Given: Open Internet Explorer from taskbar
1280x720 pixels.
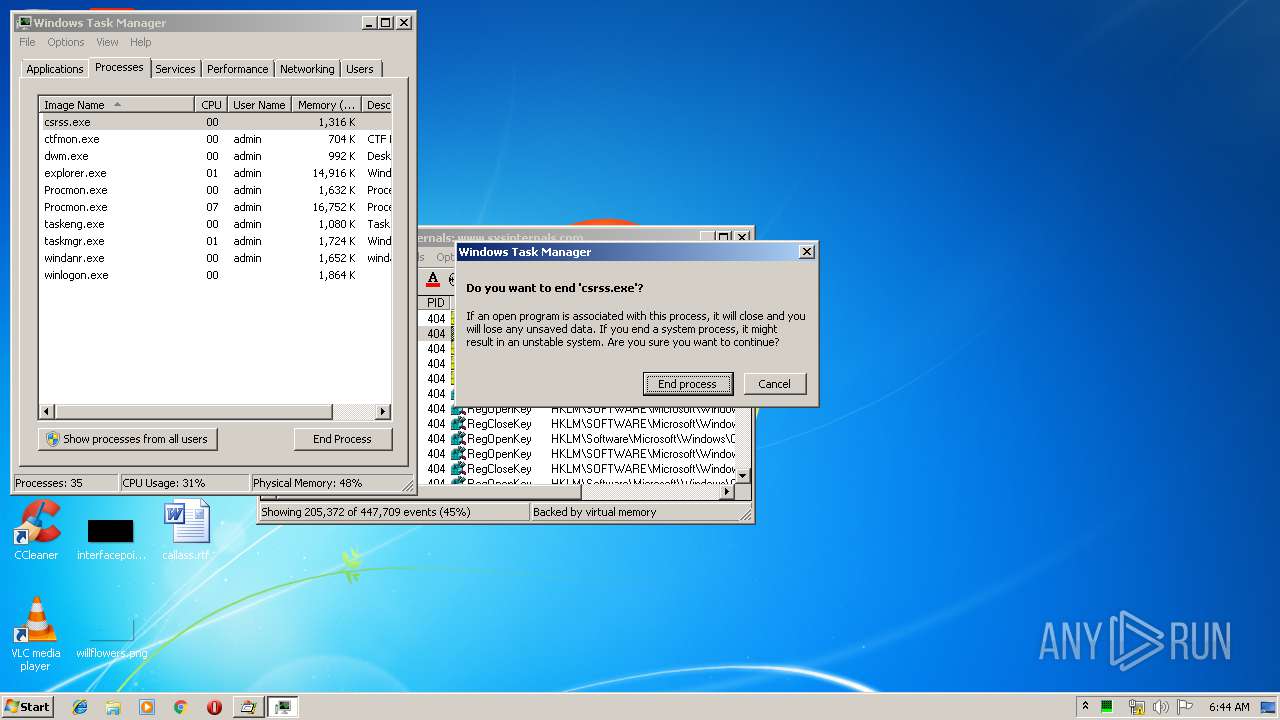Looking at the screenshot, I should (80, 707).
